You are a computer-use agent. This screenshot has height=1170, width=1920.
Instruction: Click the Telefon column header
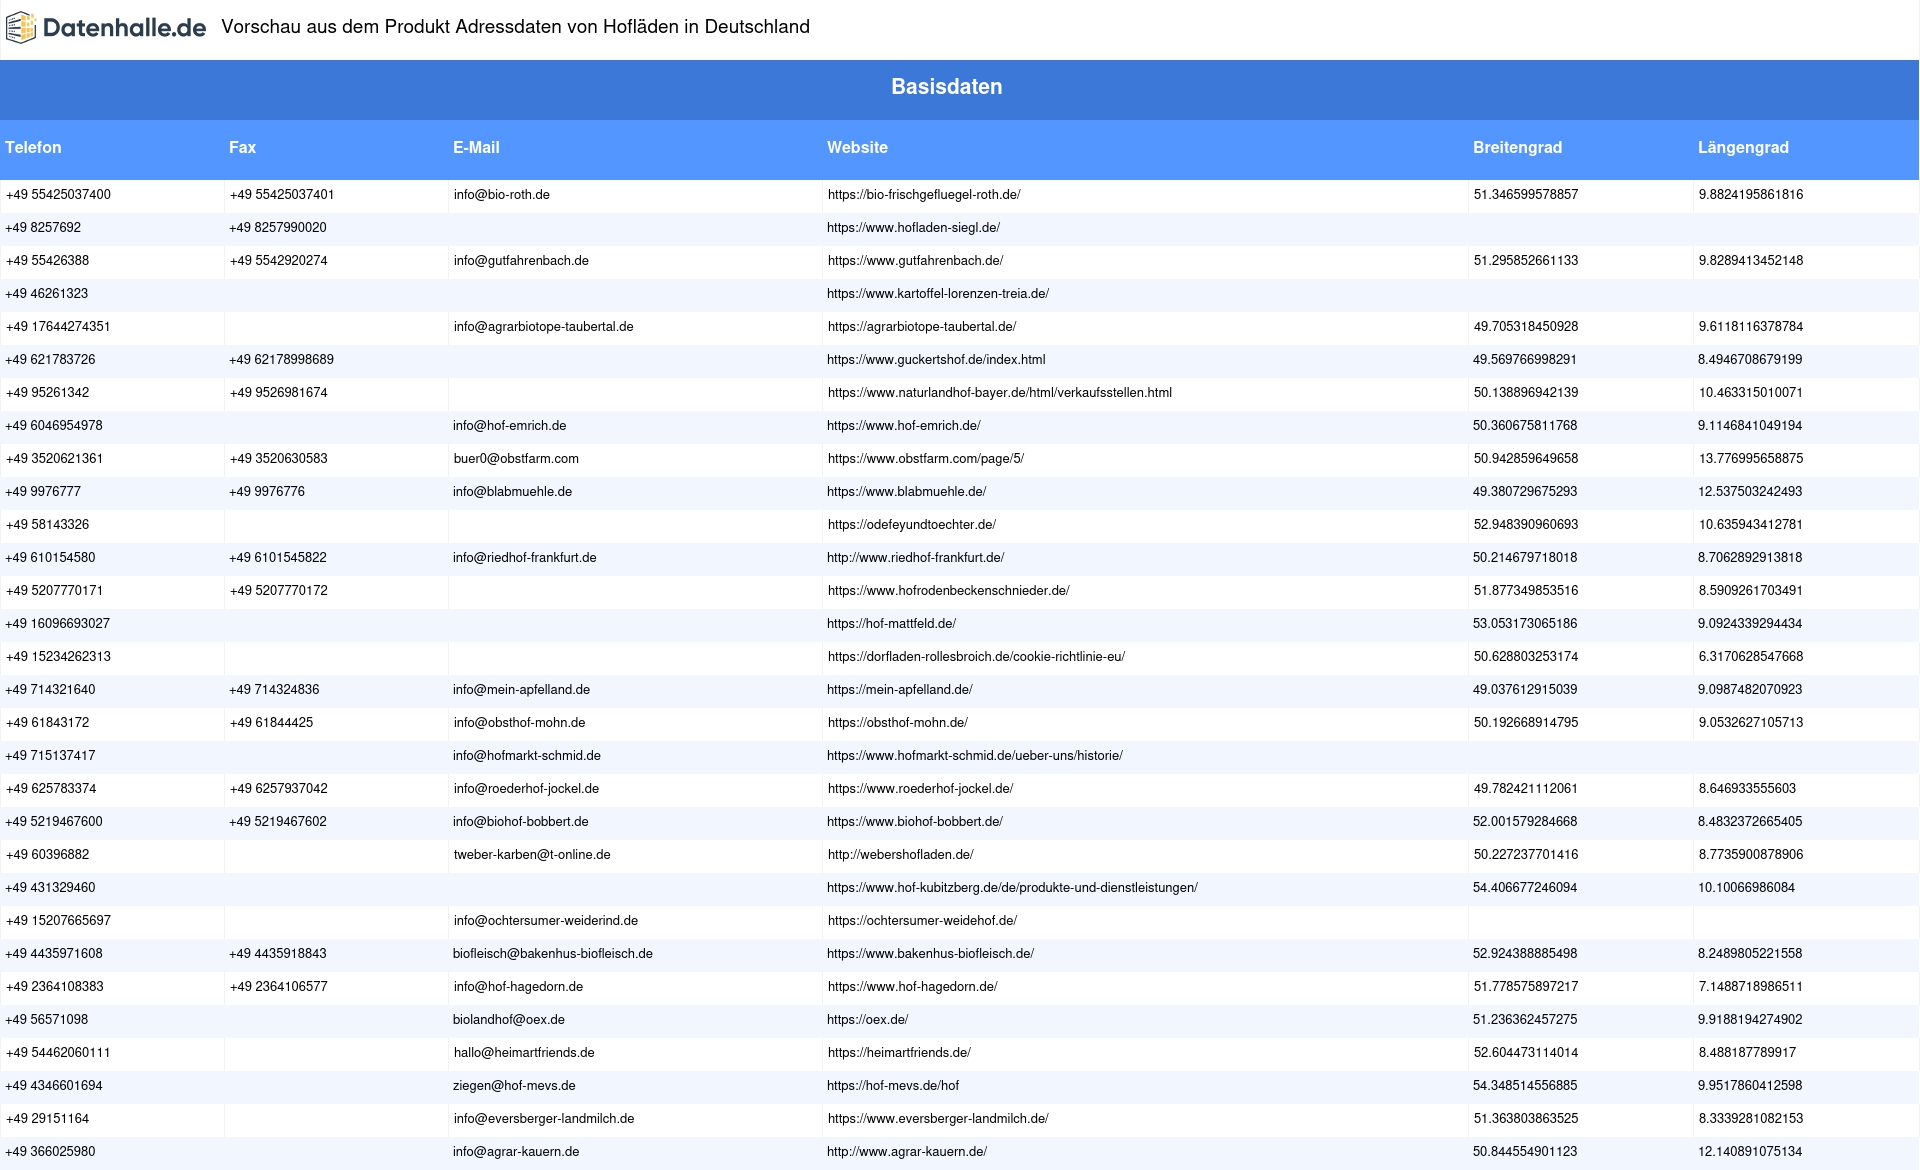(x=33, y=148)
